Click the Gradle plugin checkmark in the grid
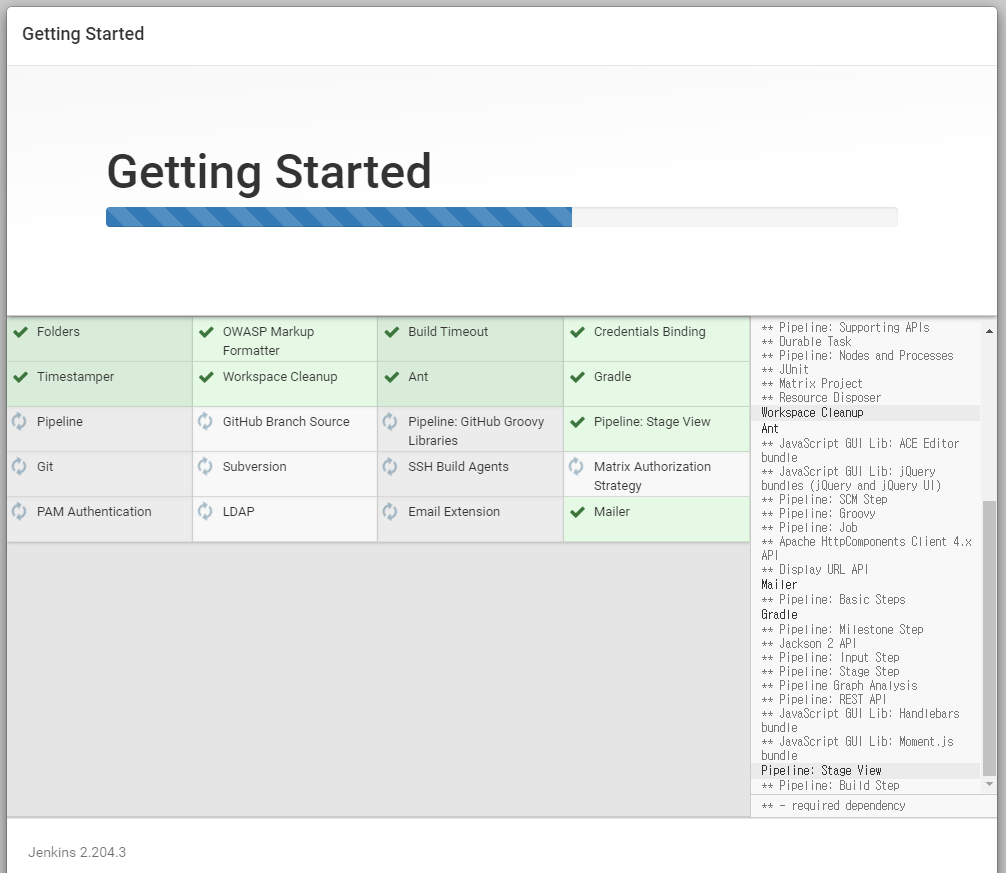 pyautogui.click(x=577, y=377)
